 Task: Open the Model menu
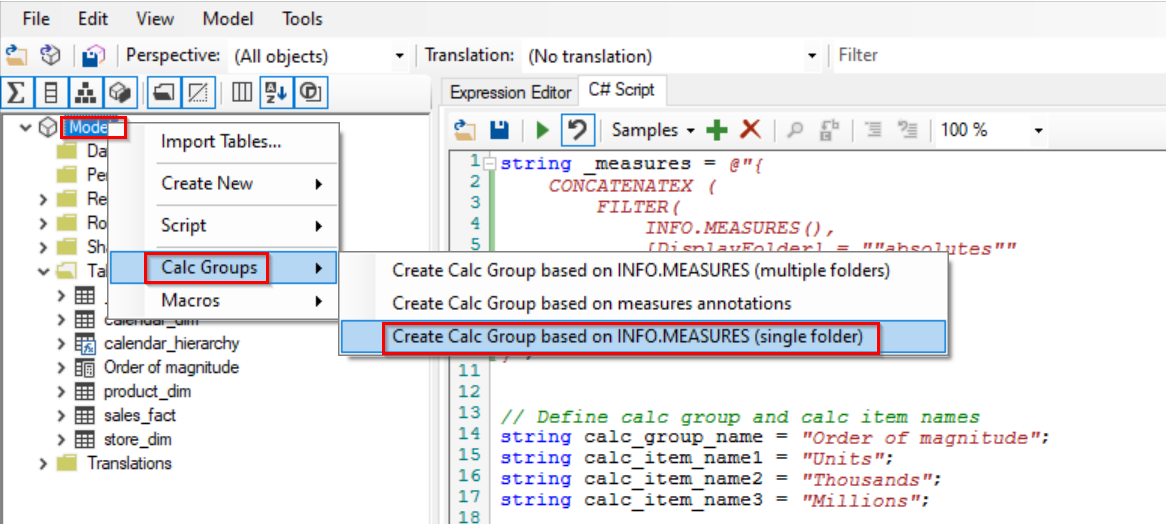tap(228, 19)
